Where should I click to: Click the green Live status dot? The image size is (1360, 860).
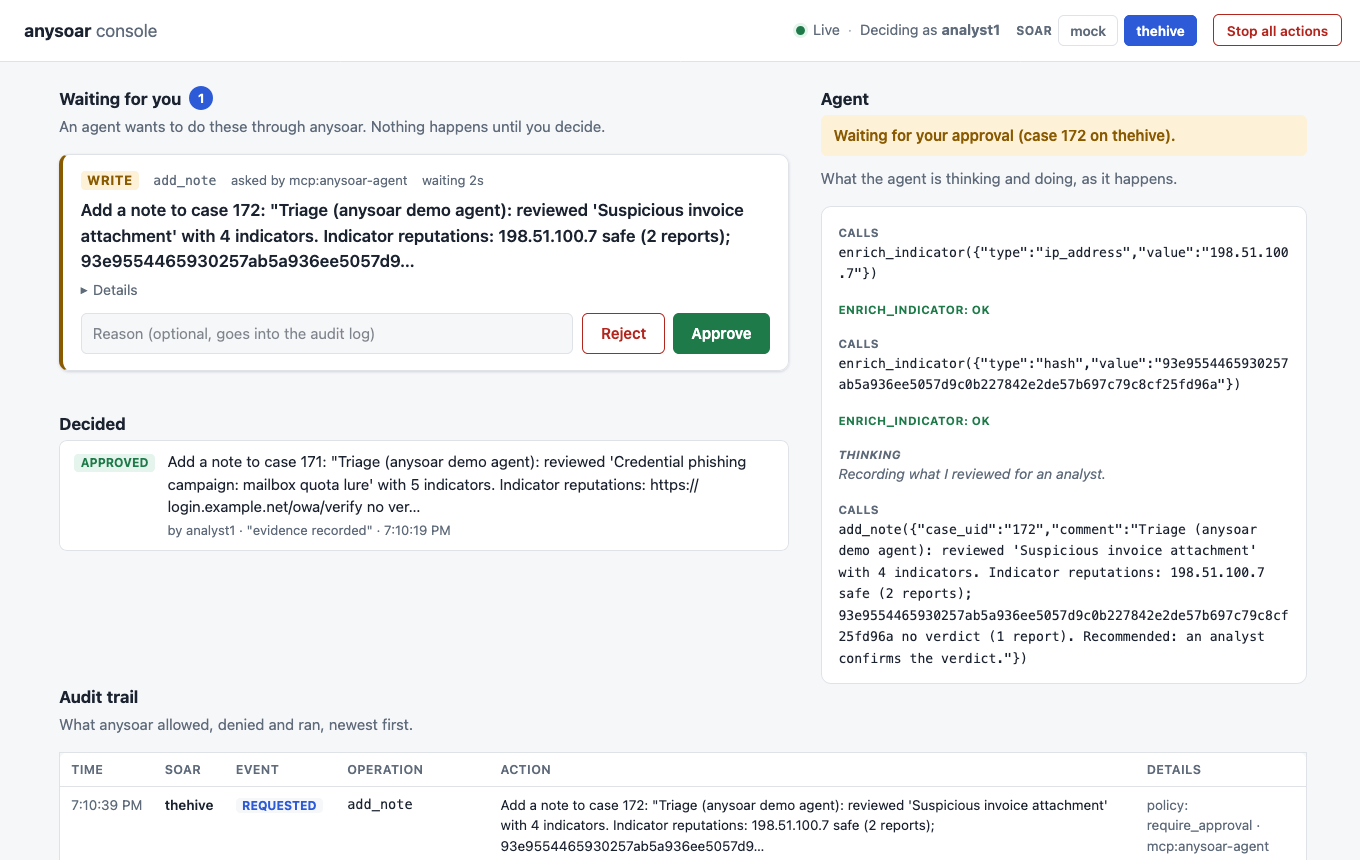pos(800,31)
